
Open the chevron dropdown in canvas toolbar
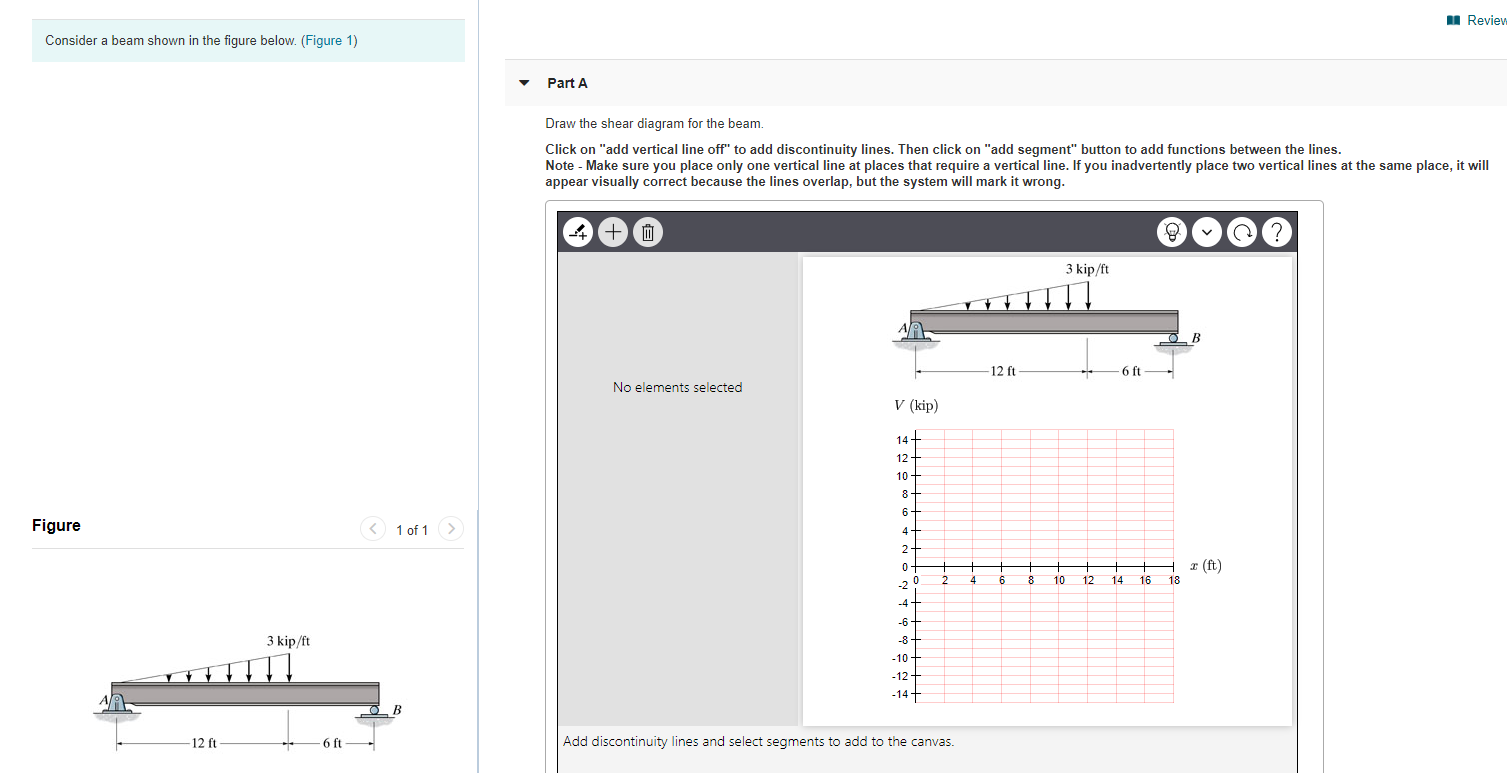[1207, 233]
